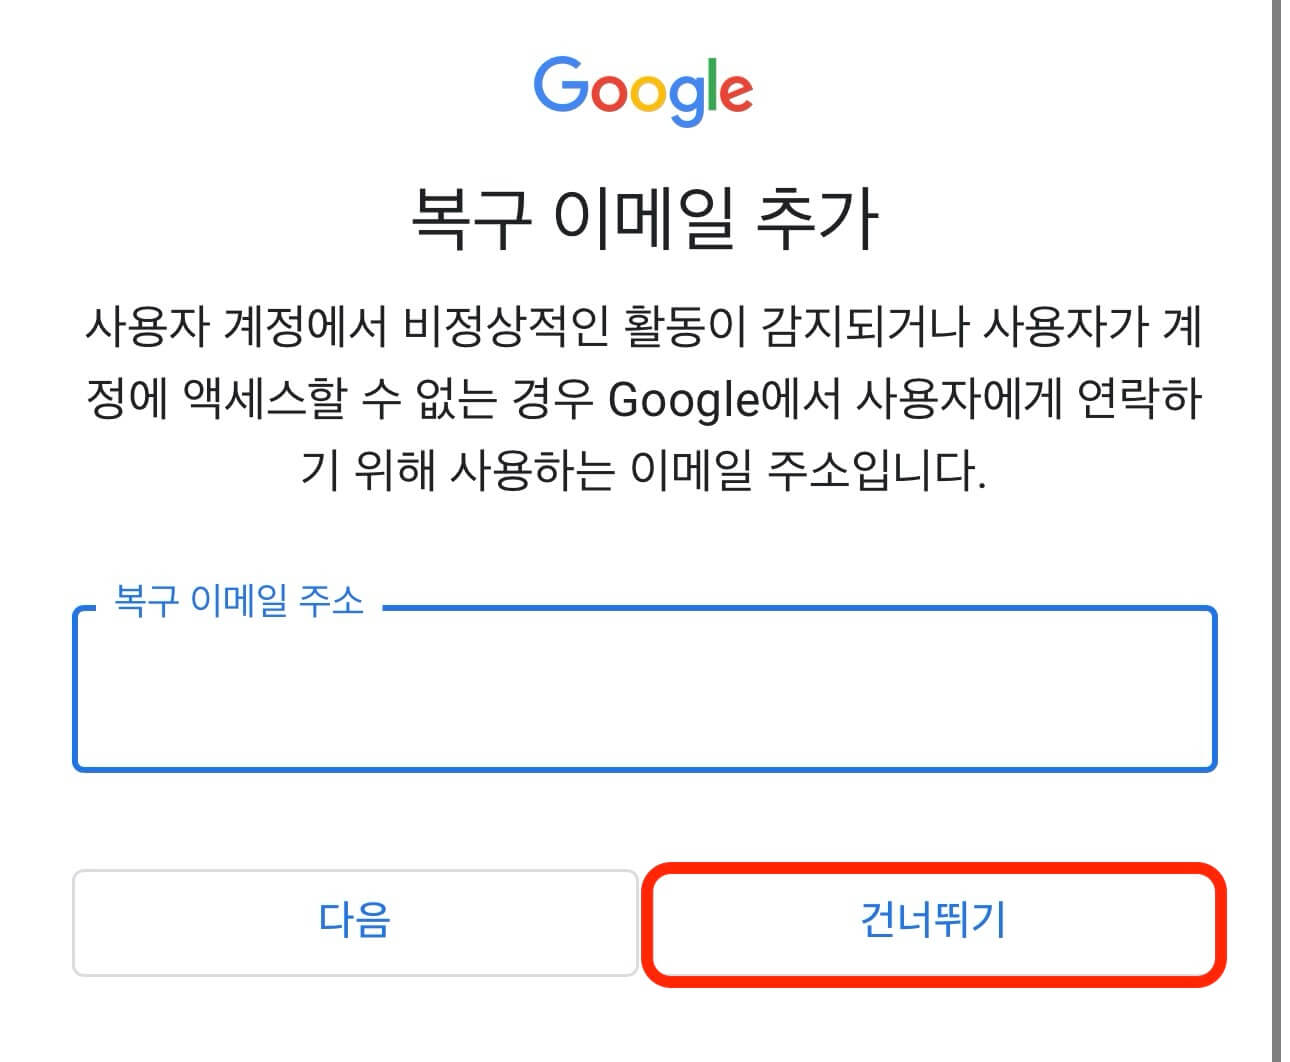1290x1062 pixels.
Task: Click the yellow o in the Google logo
Action: pyautogui.click(x=648, y=95)
